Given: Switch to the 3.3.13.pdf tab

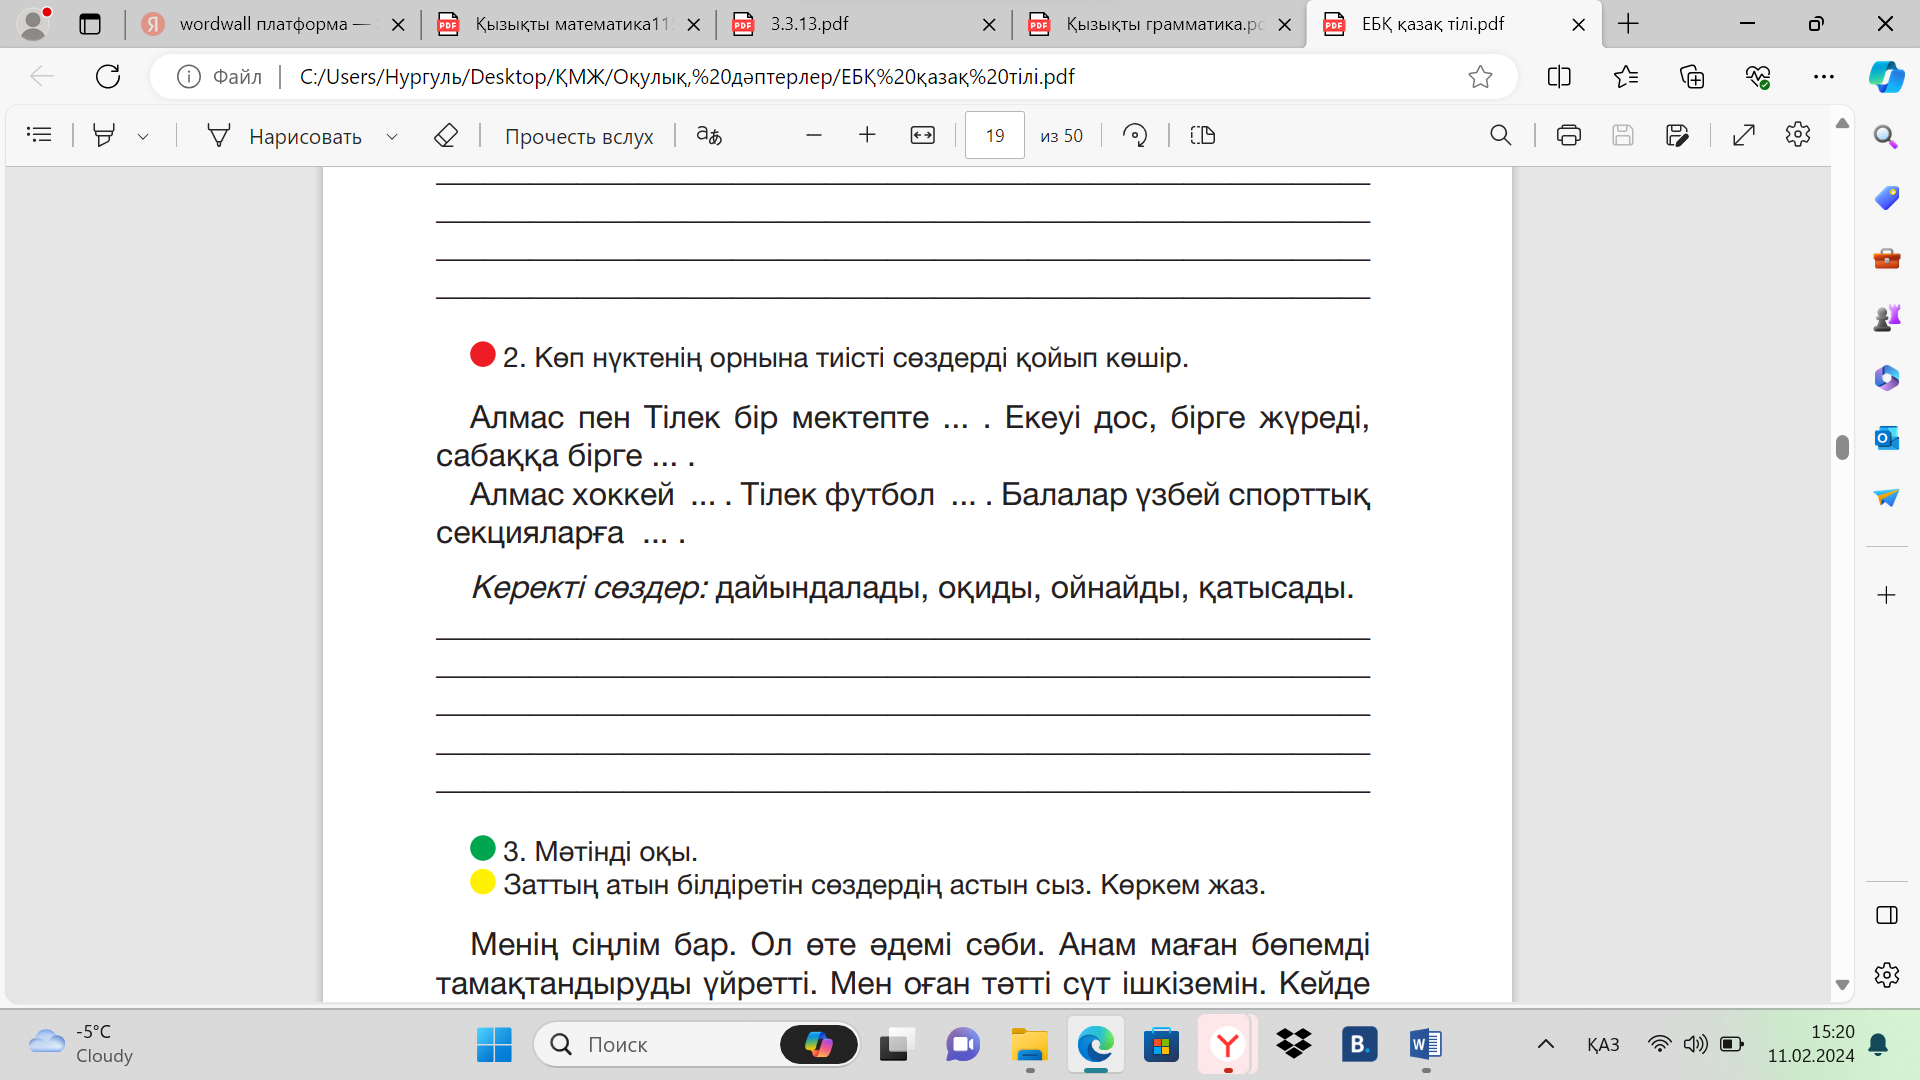Looking at the screenshot, I should tap(810, 24).
